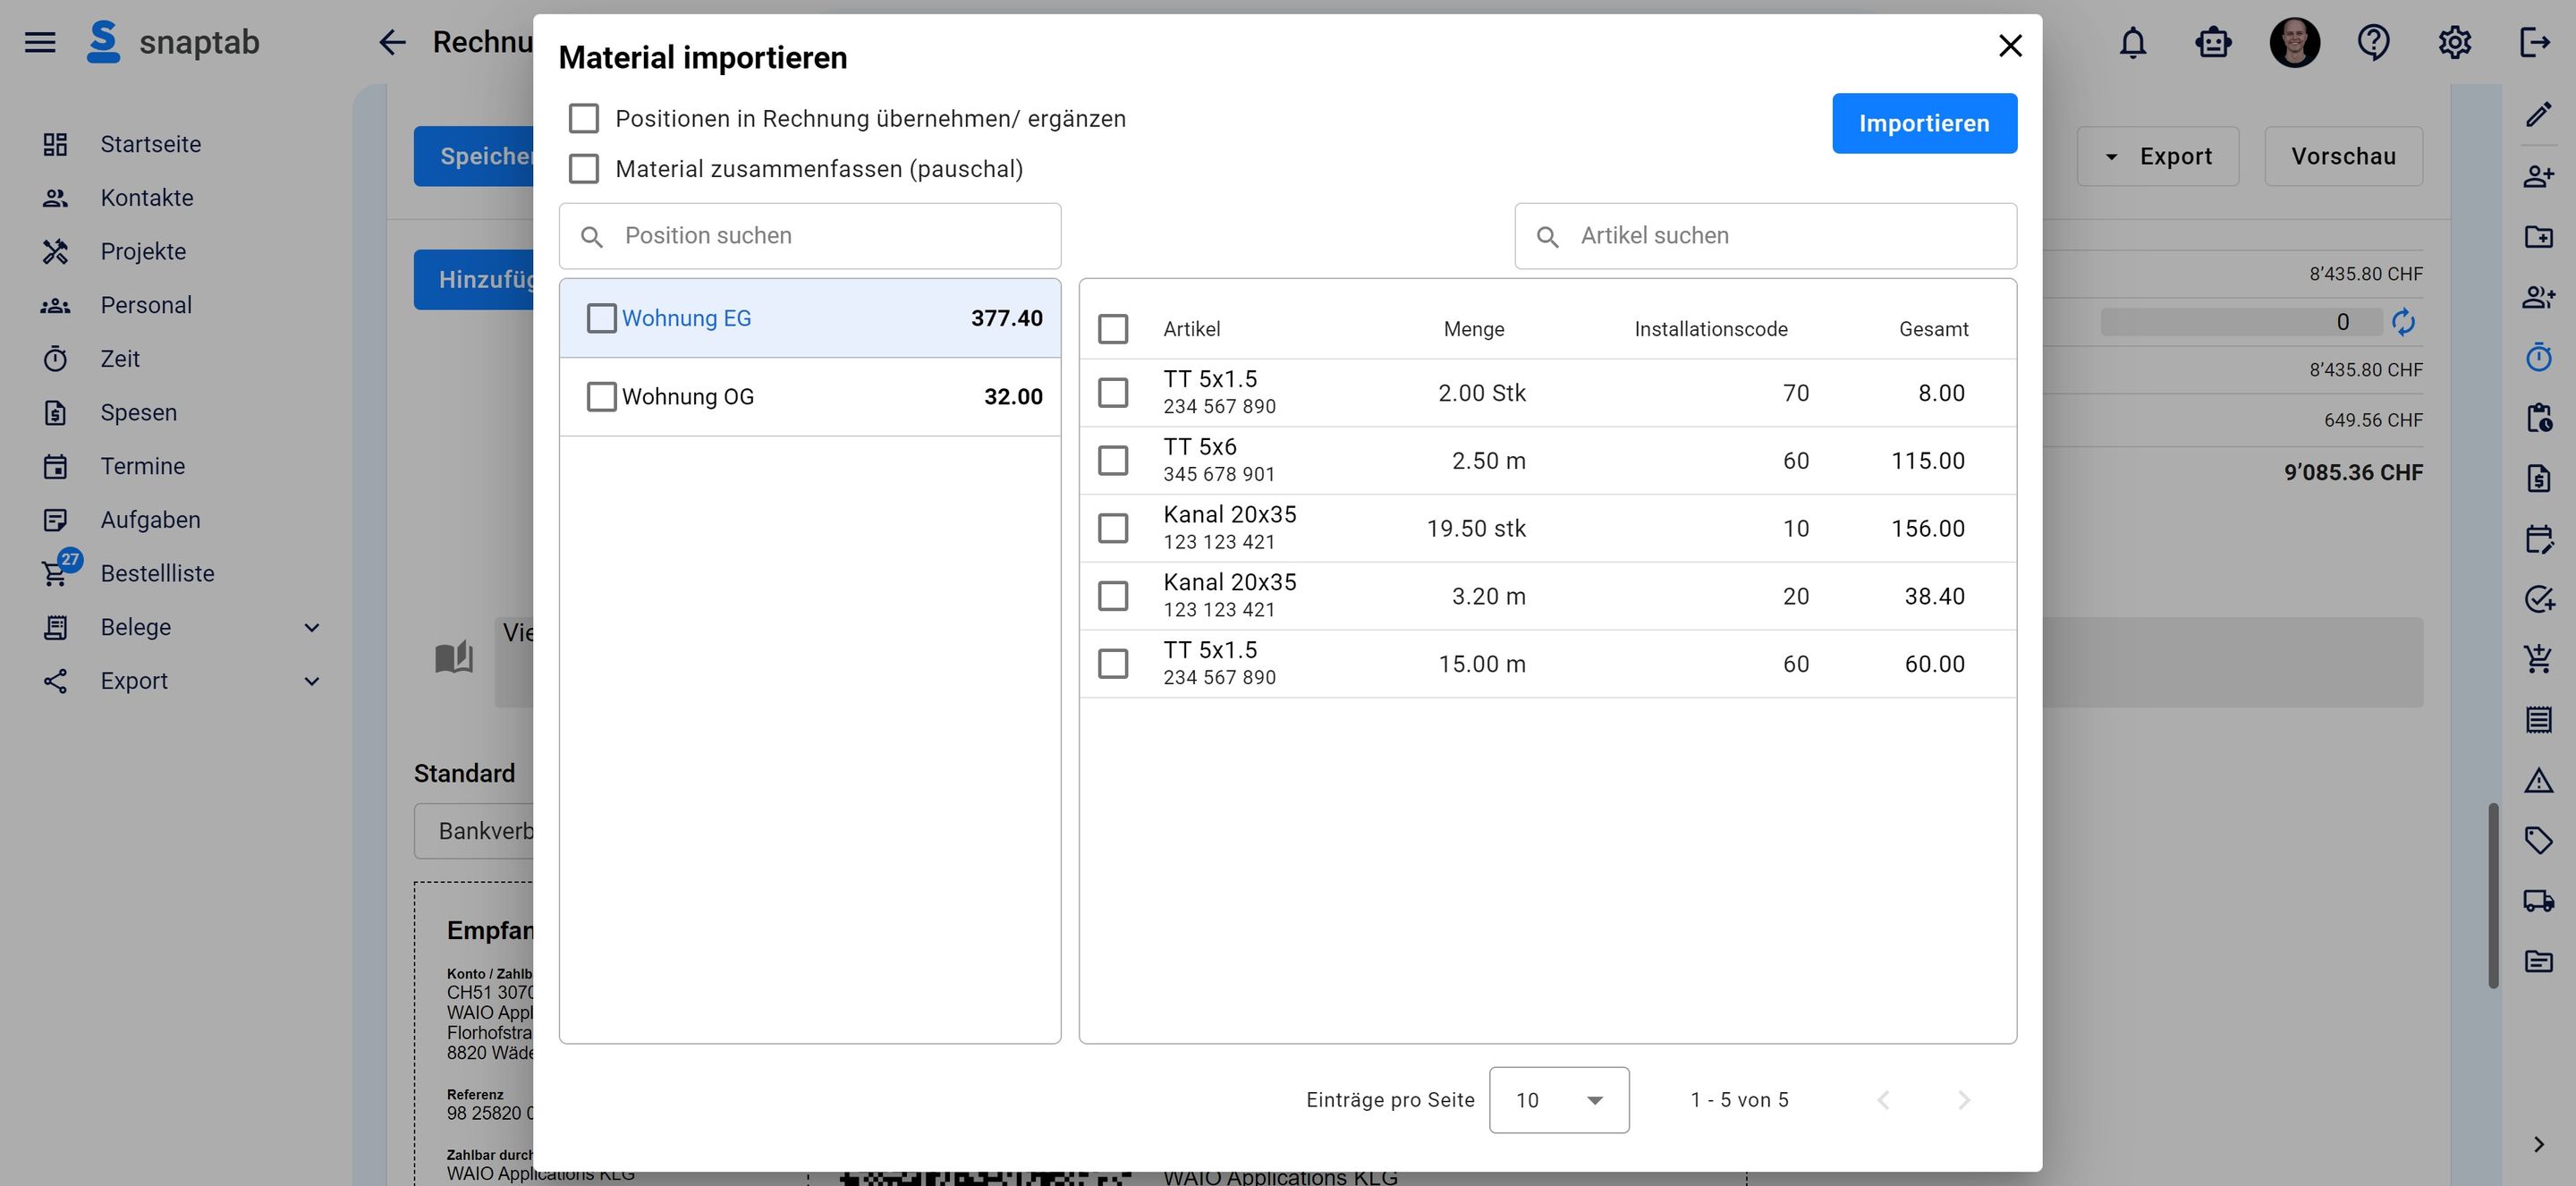Screen dimensions: 2576x1186
Task: Click the page vertical scrollbar
Action: click(x=2494, y=895)
